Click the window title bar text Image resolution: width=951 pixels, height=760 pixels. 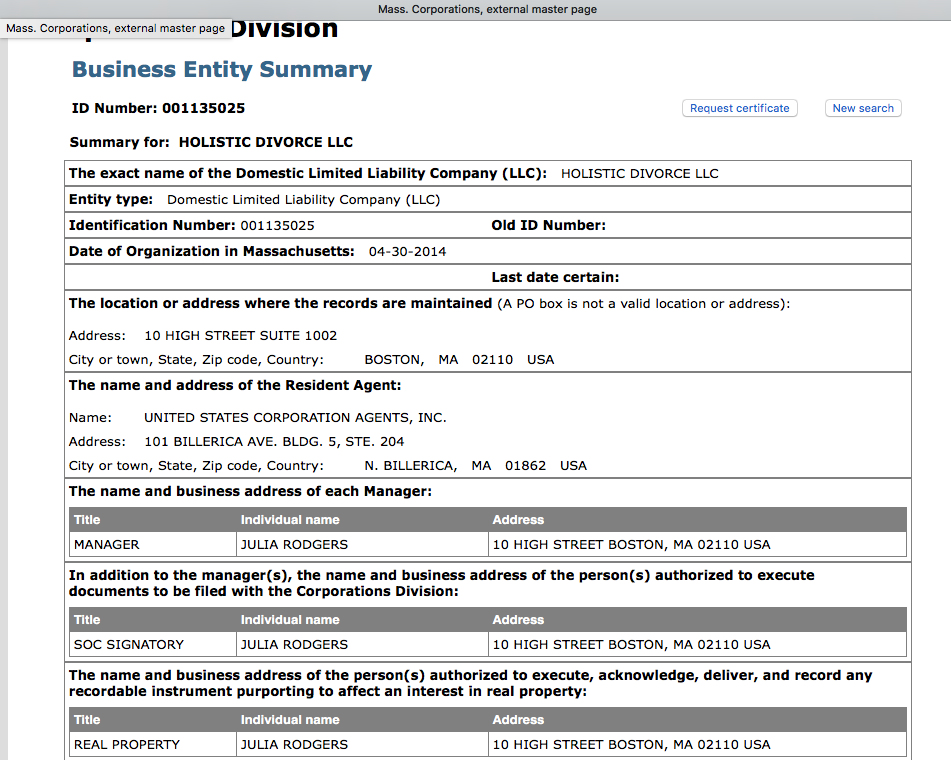[x=487, y=9]
